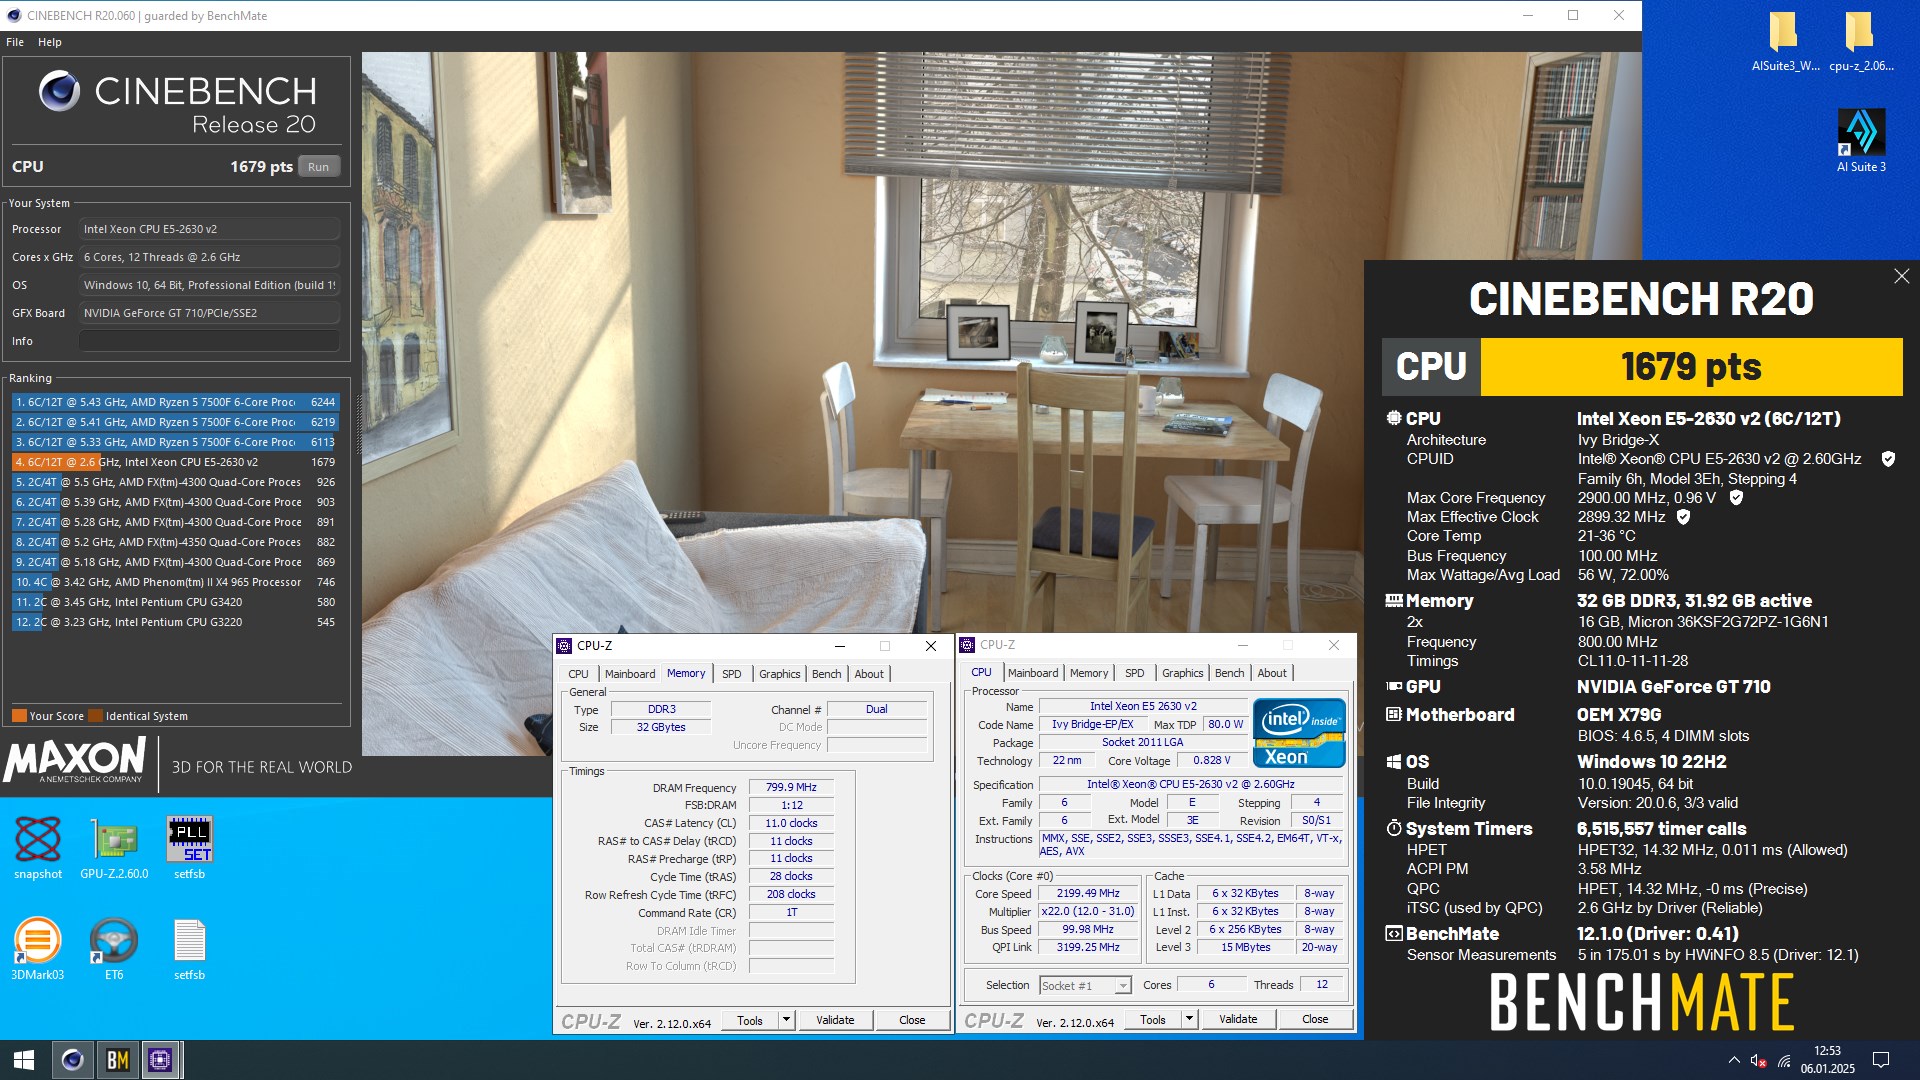Click Validate in right CPU-Z window
This screenshot has width=1920, height=1080.
pos(1238,1019)
